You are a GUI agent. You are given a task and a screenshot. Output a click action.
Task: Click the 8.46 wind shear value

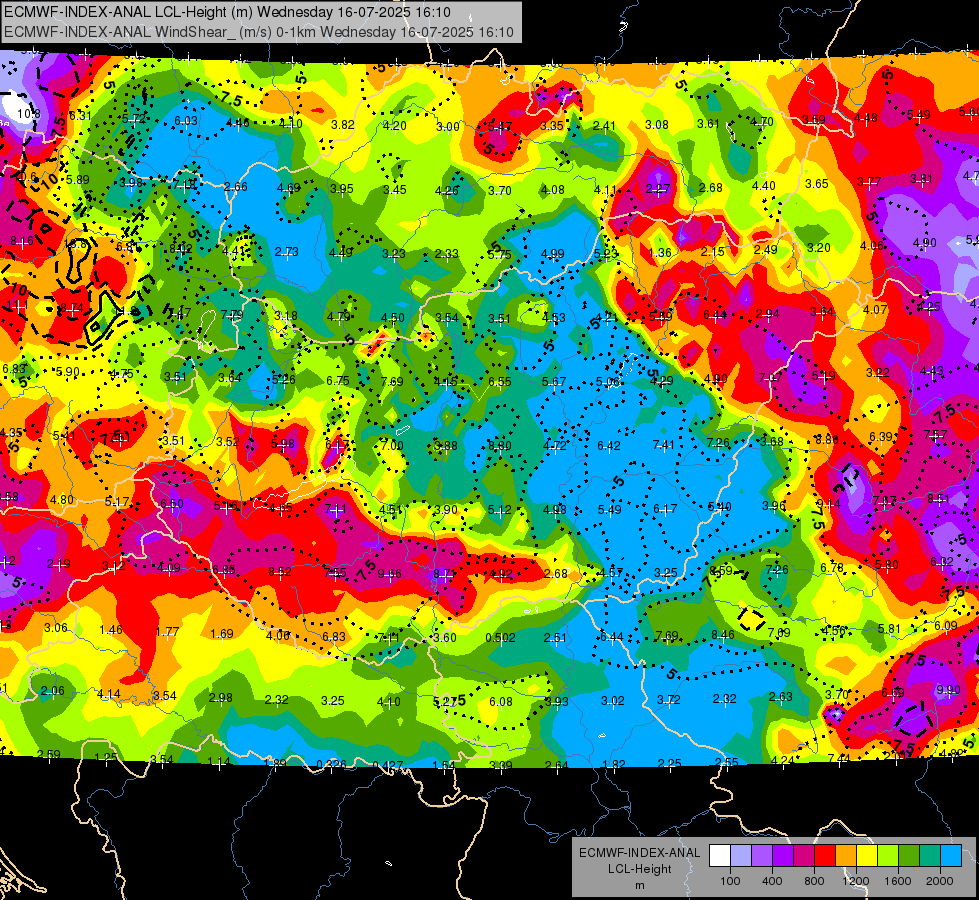[x=723, y=635]
